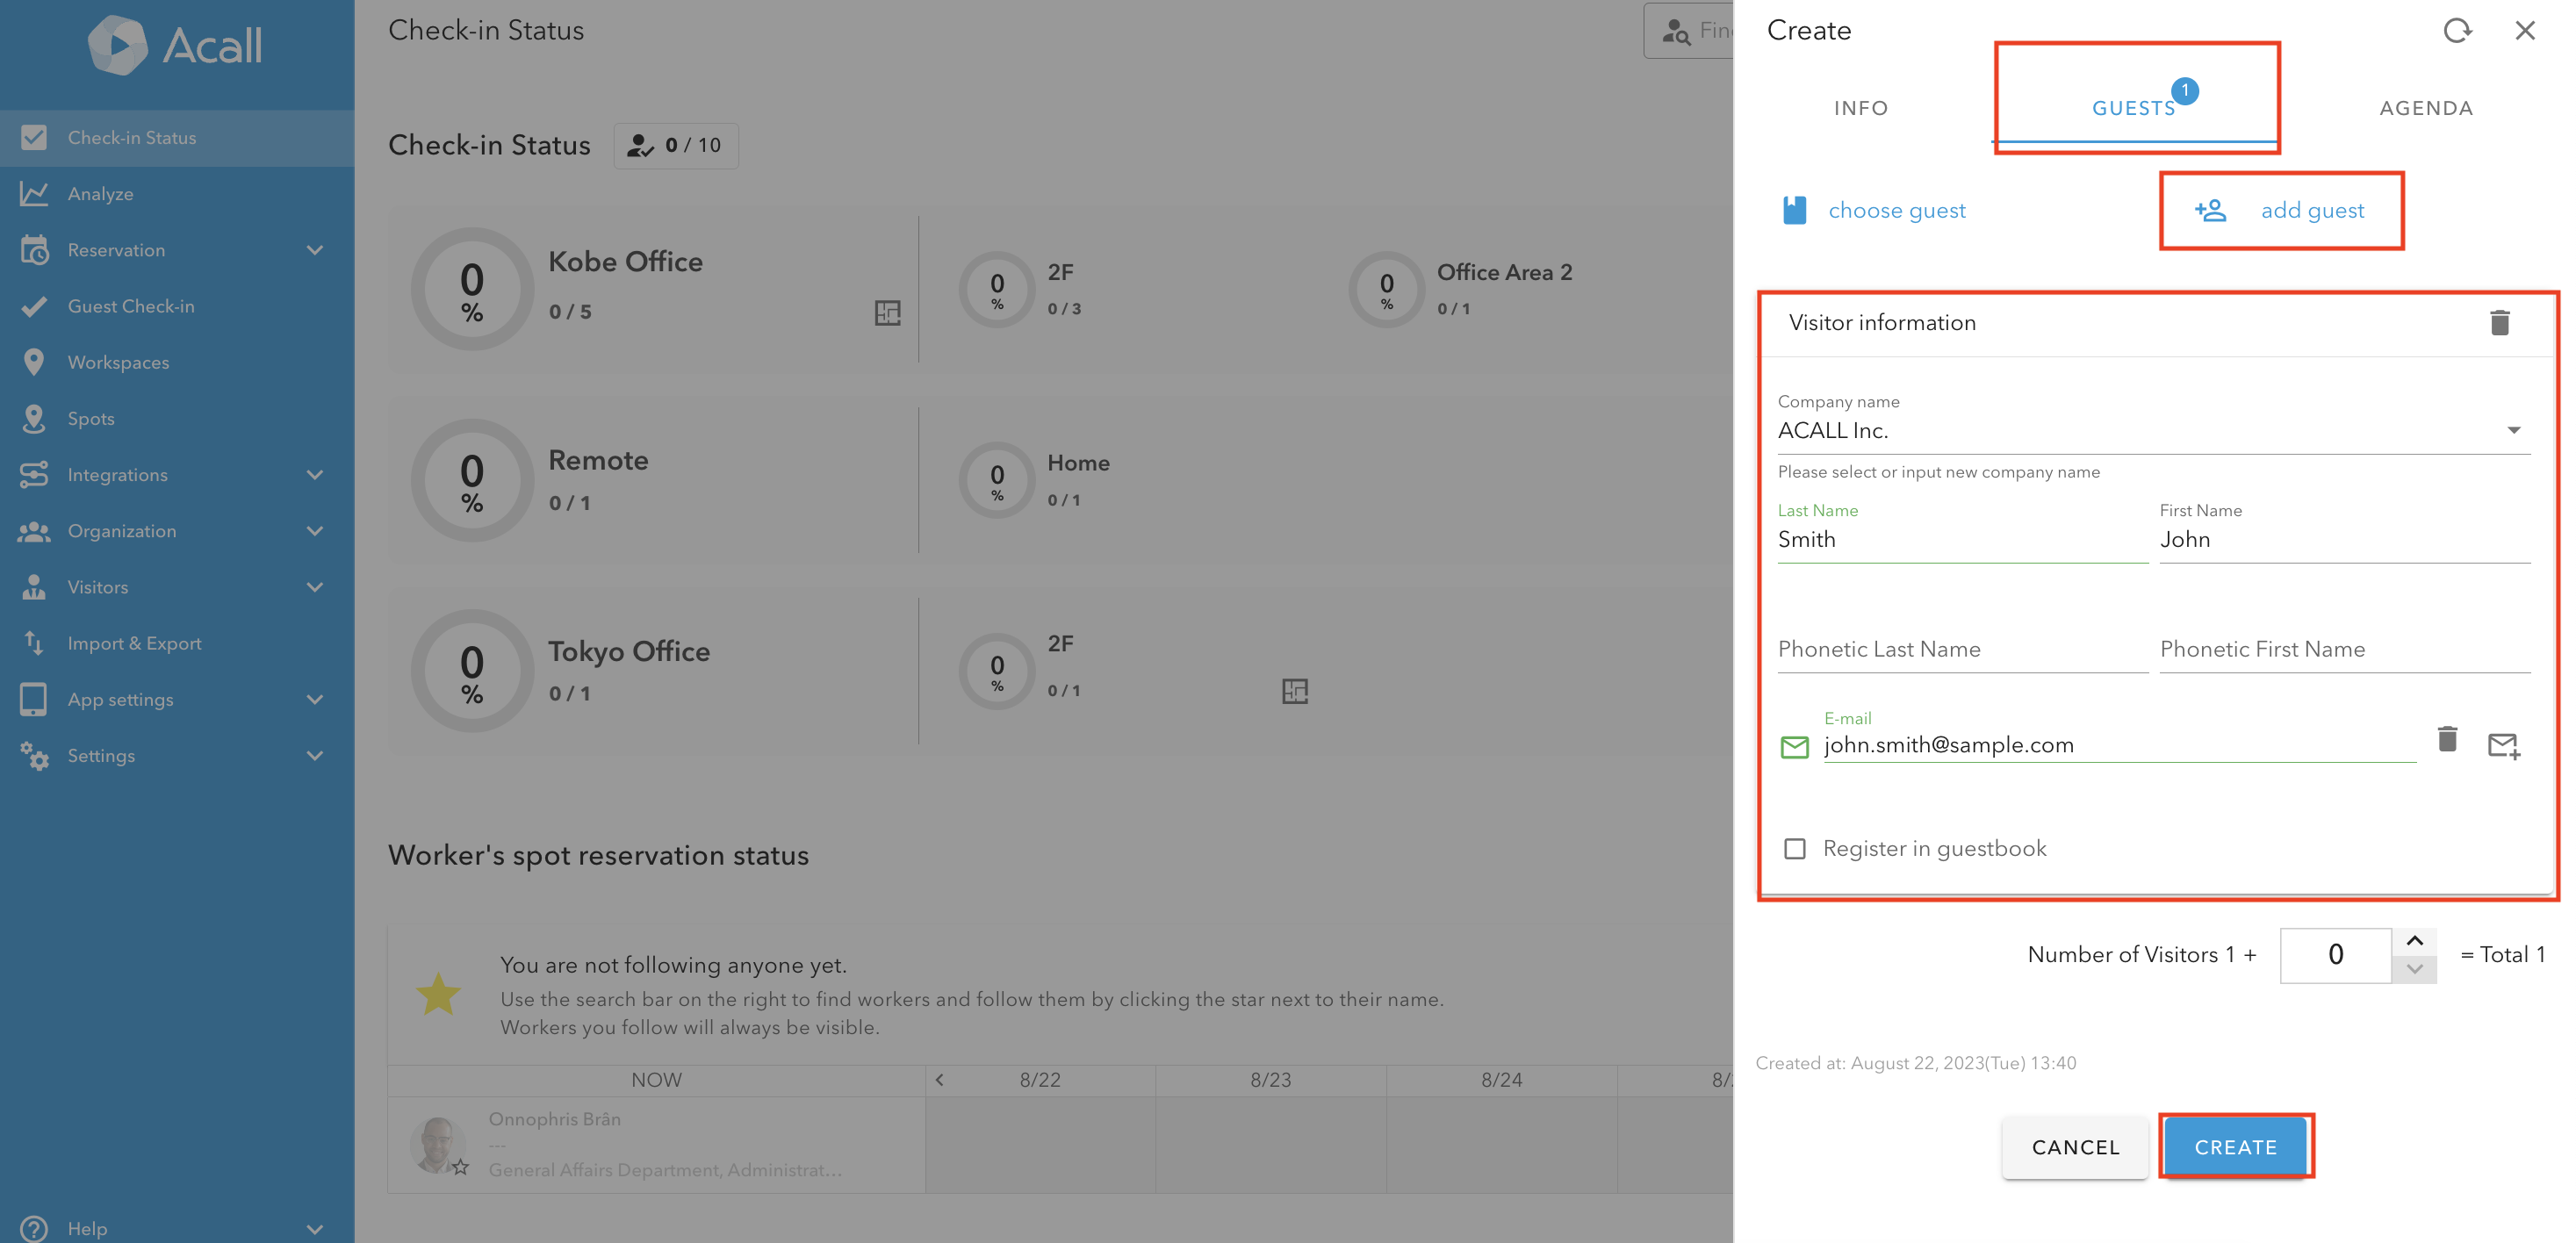Toggle the follow star next to Onnophris Brân
2576x1243 pixels.
(462, 1166)
